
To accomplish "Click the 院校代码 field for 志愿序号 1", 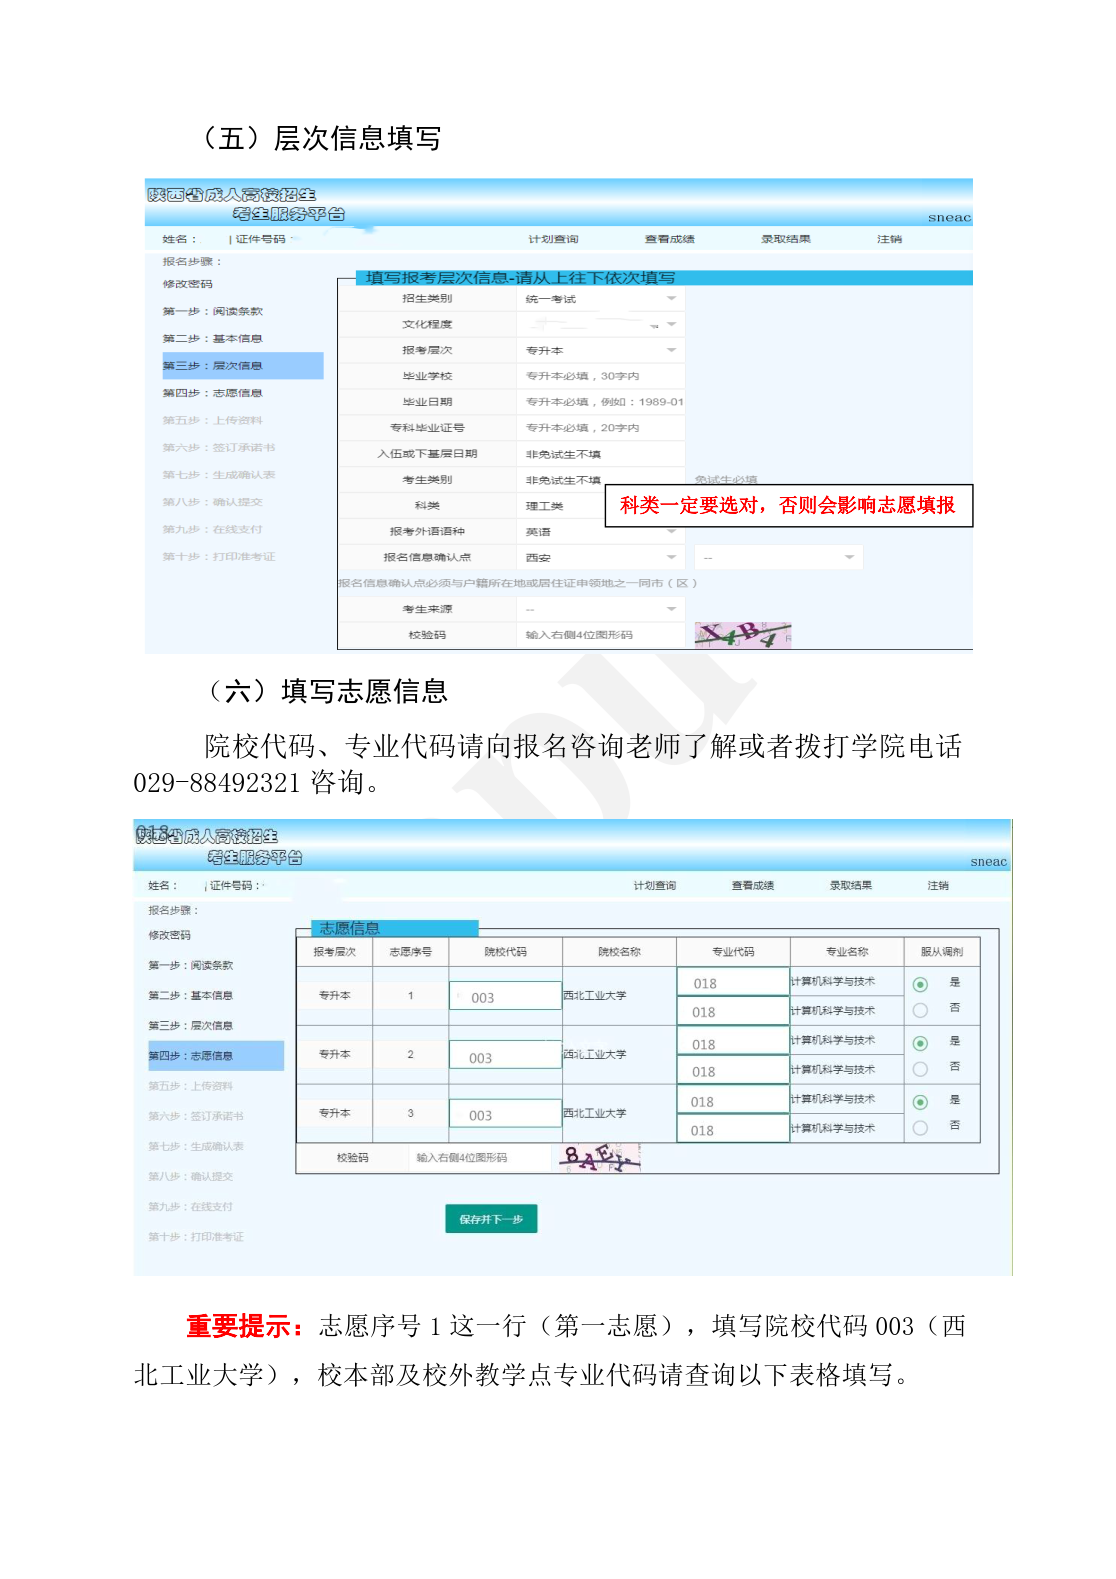I will (505, 997).
